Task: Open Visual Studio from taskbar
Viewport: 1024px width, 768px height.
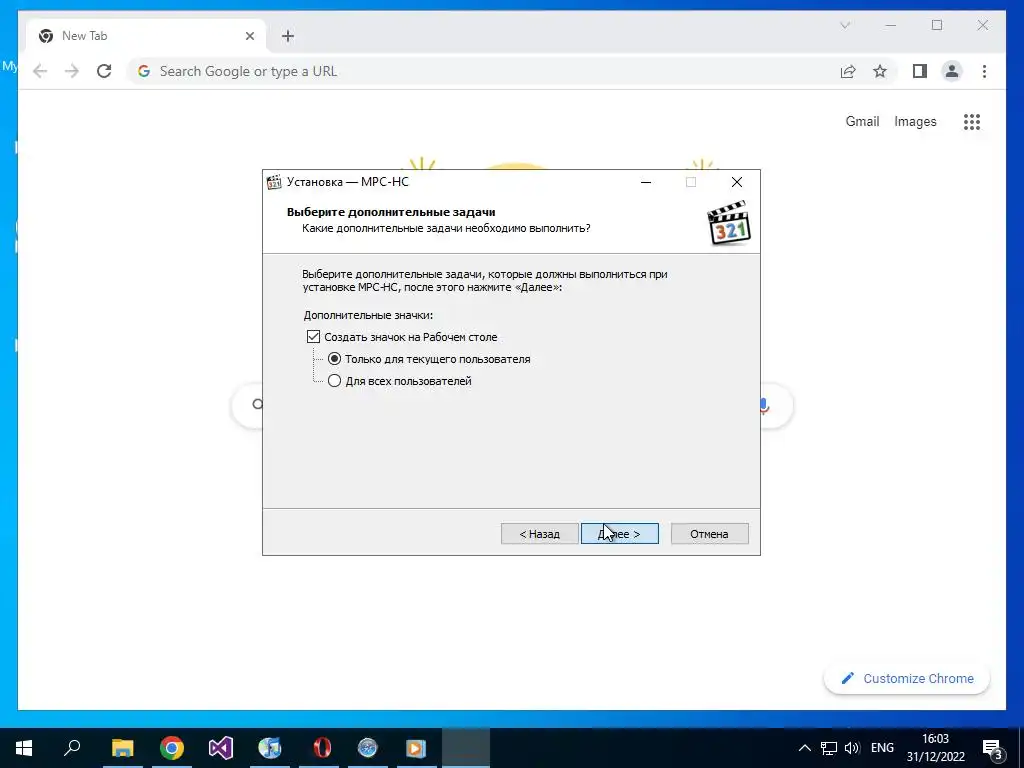Action: pos(221,748)
